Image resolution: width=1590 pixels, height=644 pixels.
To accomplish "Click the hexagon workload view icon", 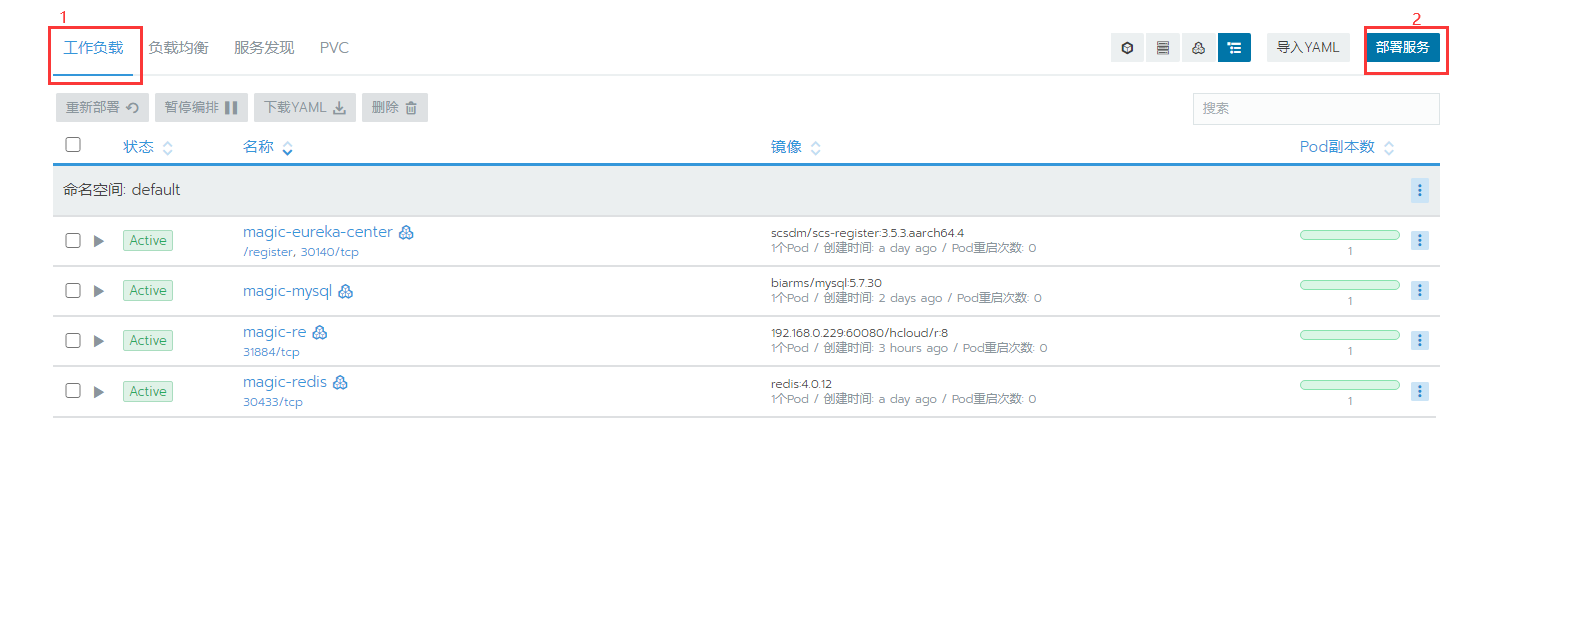I will pos(1127,48).
